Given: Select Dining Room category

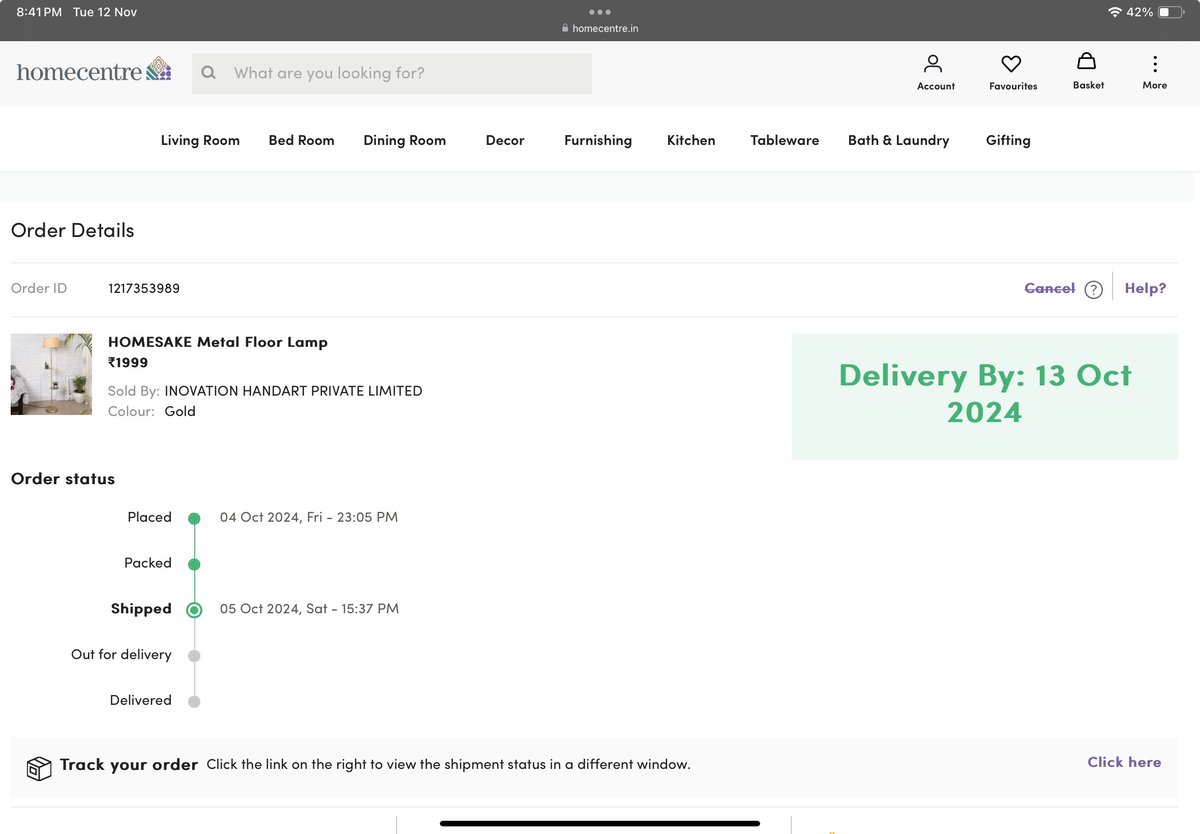Looking at the screenshot, I should click(404, 140).
